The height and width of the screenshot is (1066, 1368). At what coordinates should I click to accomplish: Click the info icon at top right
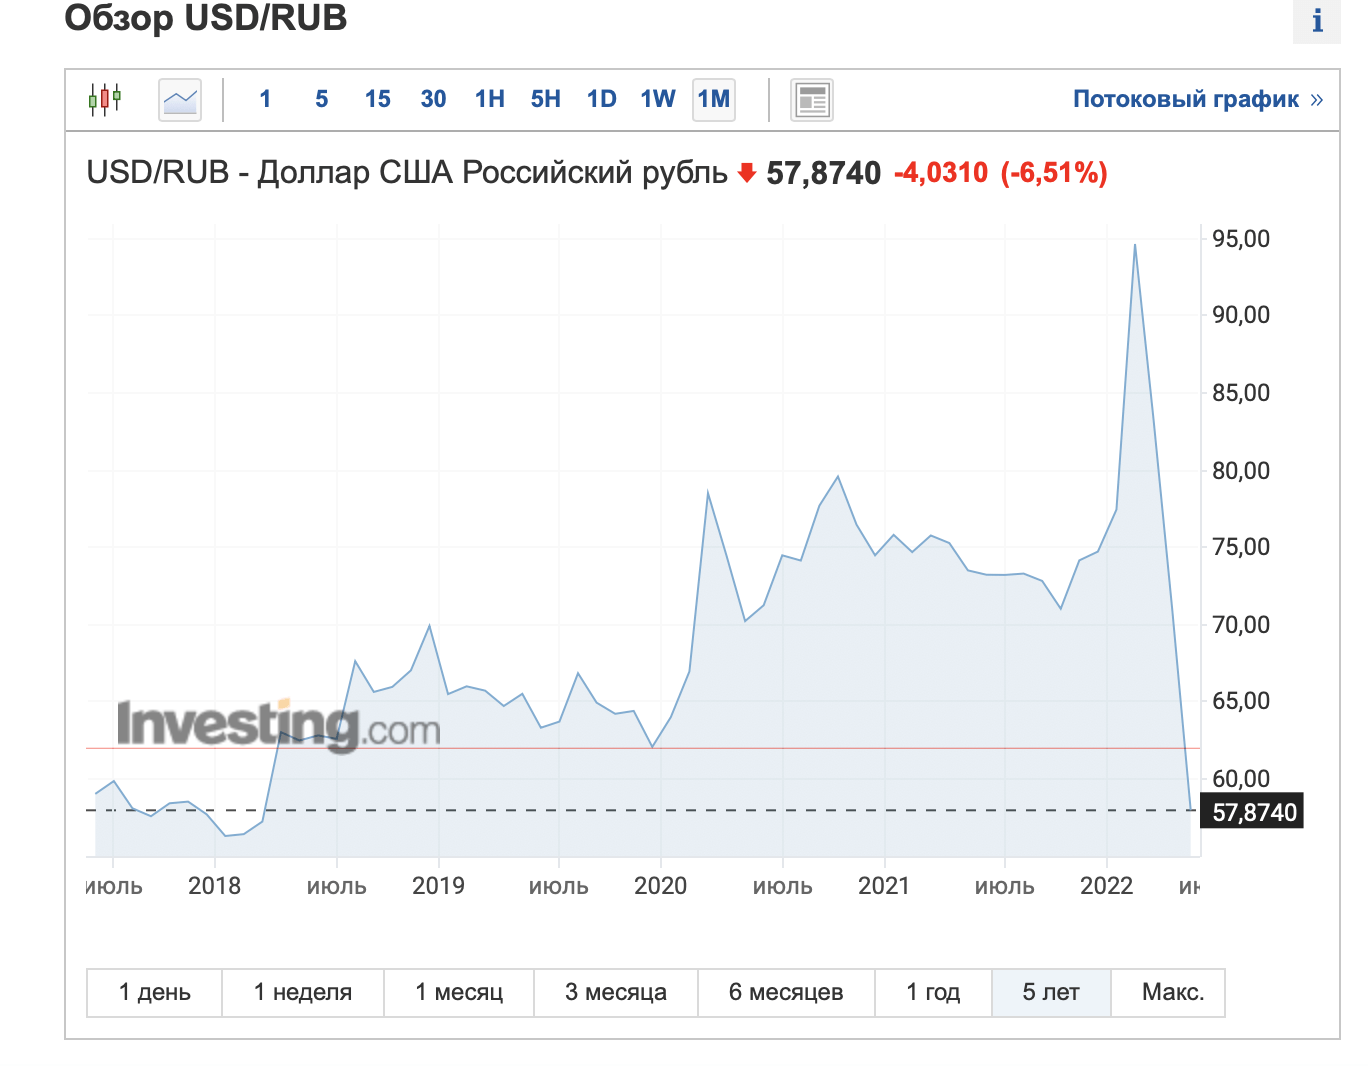[x=1317, y=21]
